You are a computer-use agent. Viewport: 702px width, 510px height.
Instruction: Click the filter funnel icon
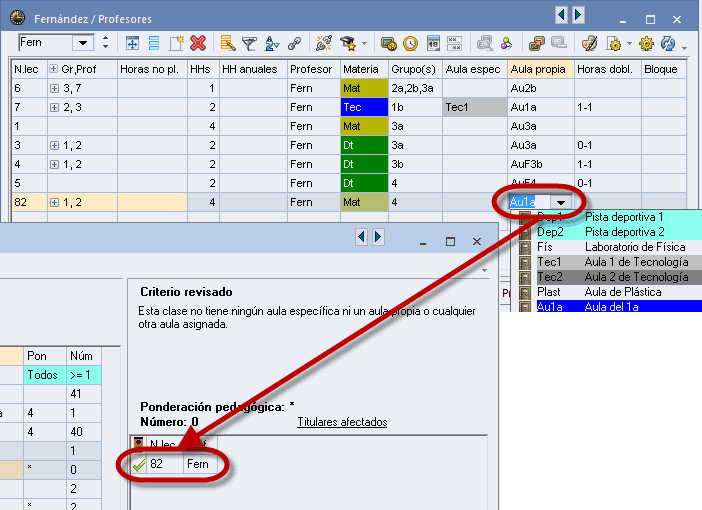tap(249, 44)
